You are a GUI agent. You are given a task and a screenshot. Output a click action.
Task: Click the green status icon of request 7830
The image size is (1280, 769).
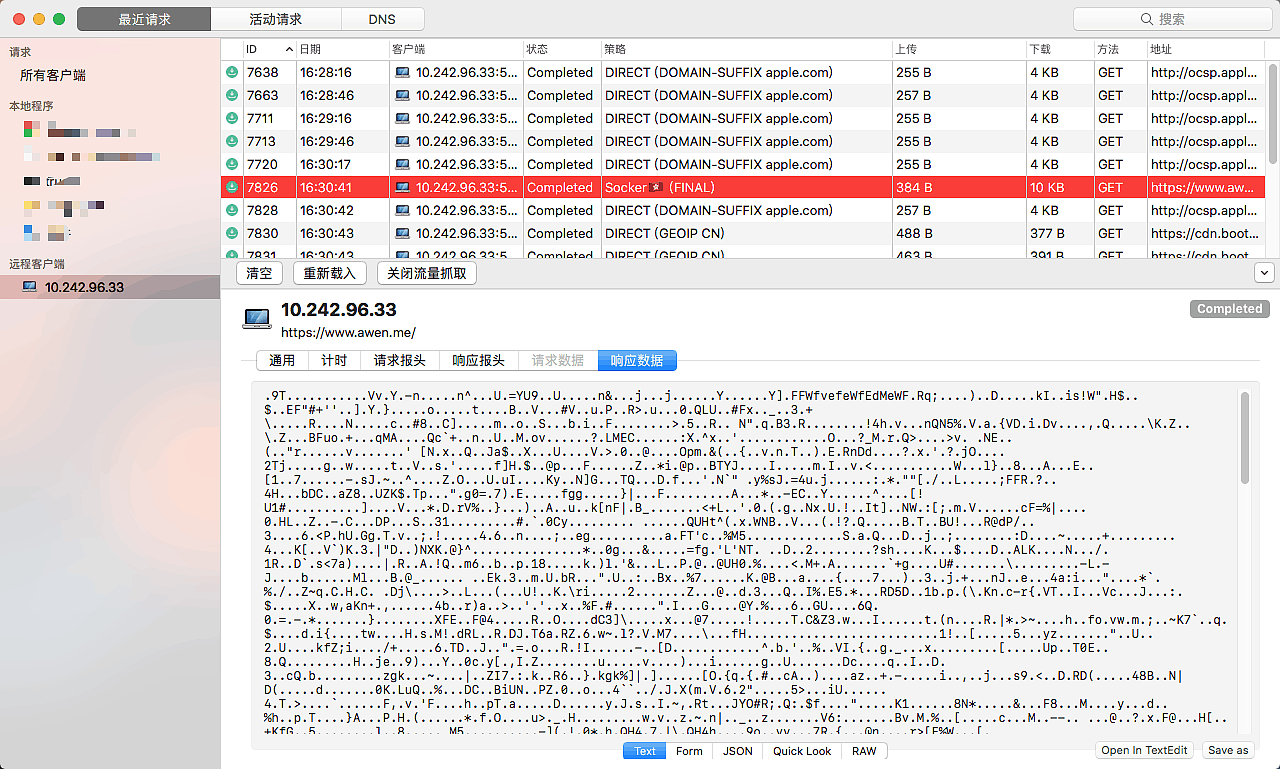tap(232, 233)
